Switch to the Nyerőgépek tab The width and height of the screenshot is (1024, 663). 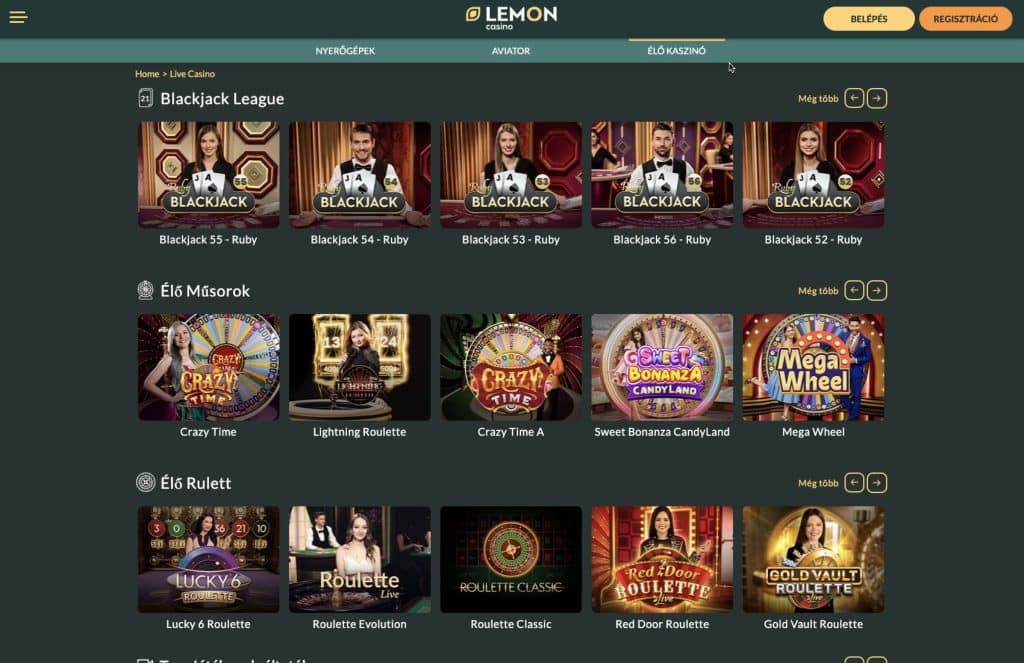coord(345,50)
